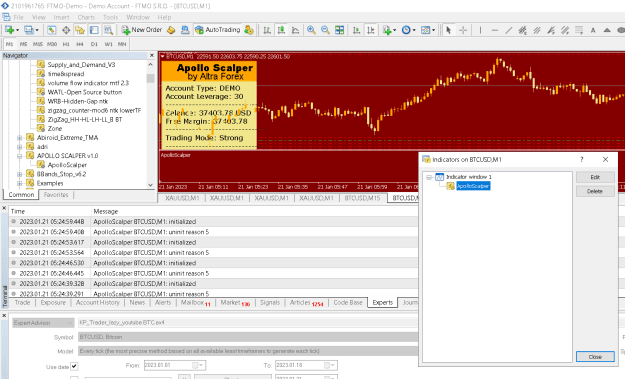Collapse Indicator window 1 tree node

[x=429, y=177]
